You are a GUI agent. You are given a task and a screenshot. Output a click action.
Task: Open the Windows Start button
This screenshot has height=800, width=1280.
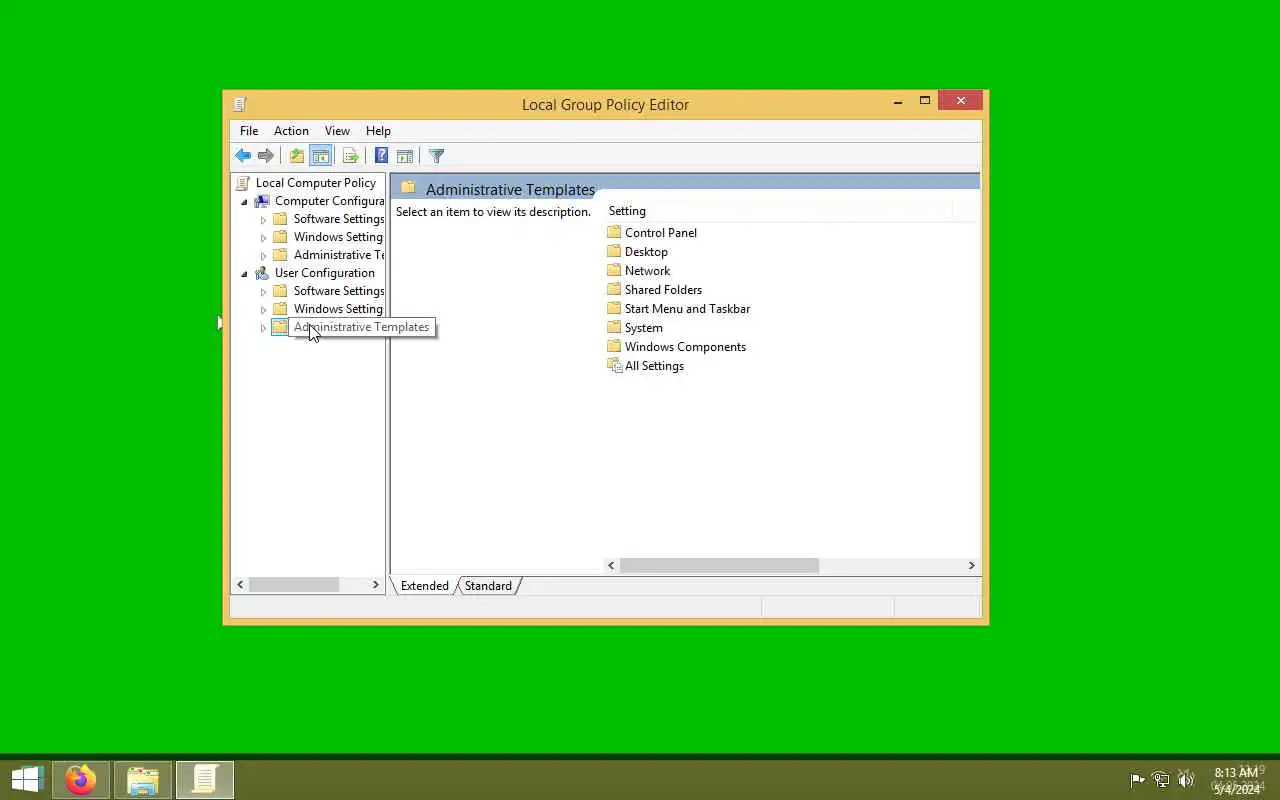[x=26, y=779]
